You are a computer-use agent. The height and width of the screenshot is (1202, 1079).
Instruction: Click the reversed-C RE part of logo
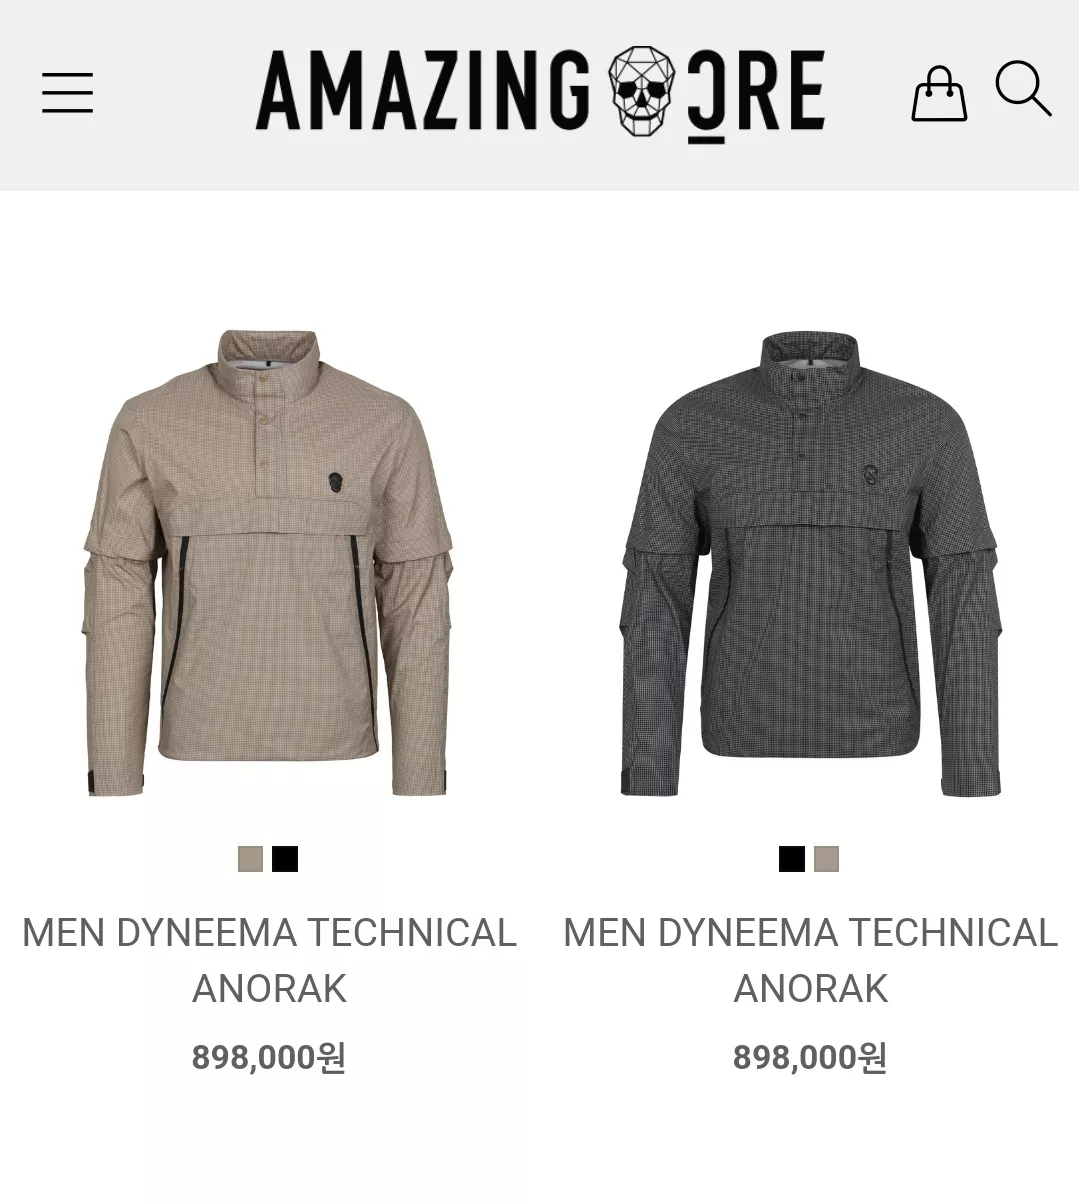pos(756,95)
